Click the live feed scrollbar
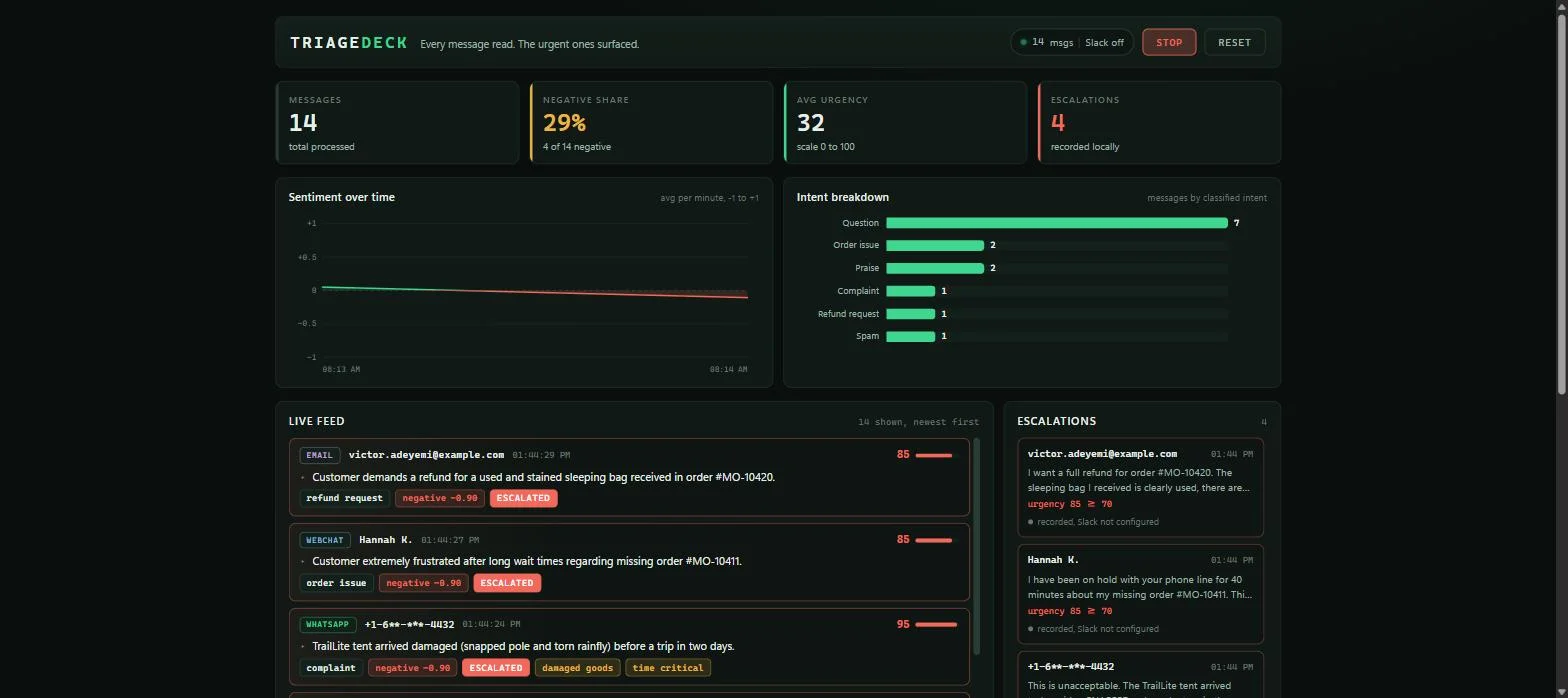1568x698 pixels. coord(977,547)
